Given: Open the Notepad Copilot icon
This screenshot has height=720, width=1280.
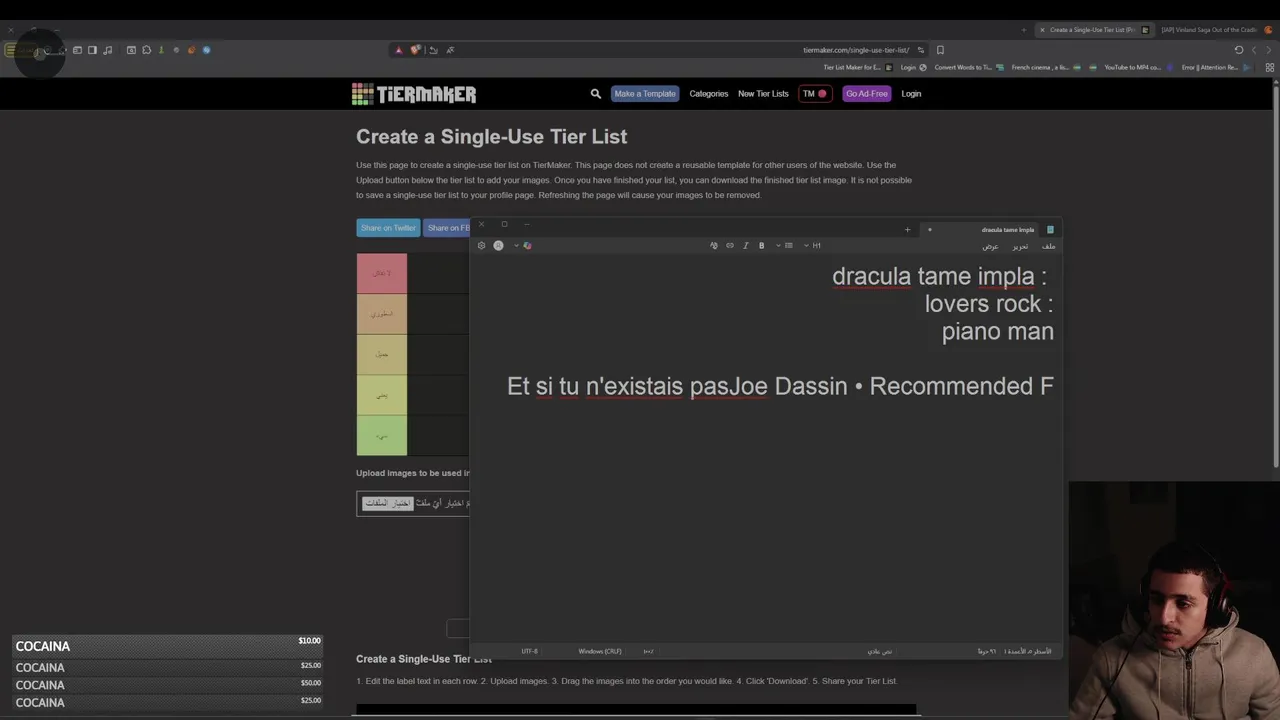Looking at the screenshot, I should (527, 245).
